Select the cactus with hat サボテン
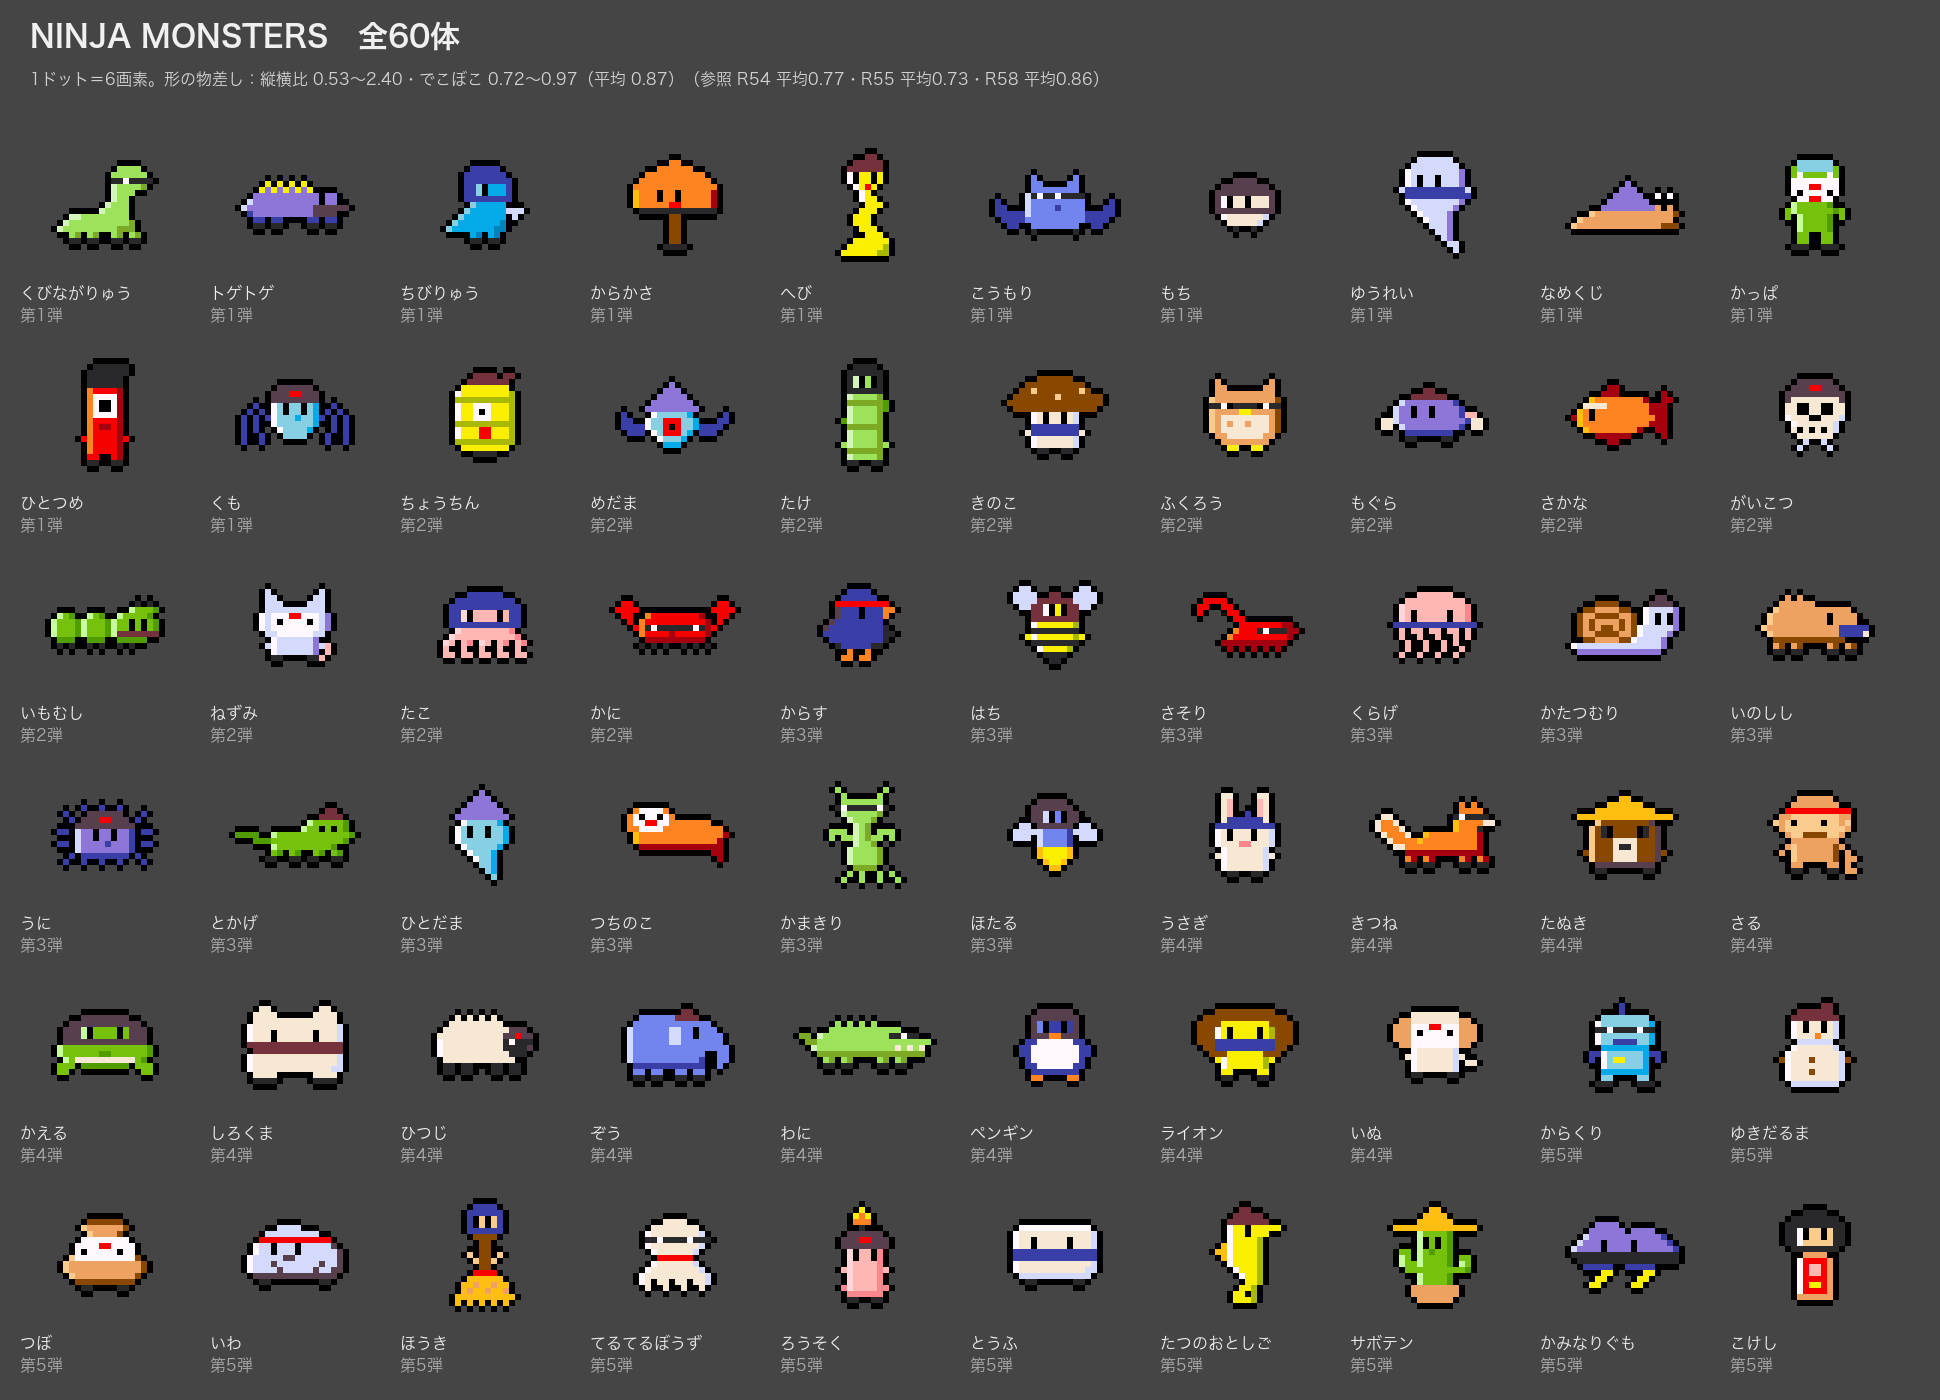Screen dimensions: 1940x1400 [1435, 1255]
